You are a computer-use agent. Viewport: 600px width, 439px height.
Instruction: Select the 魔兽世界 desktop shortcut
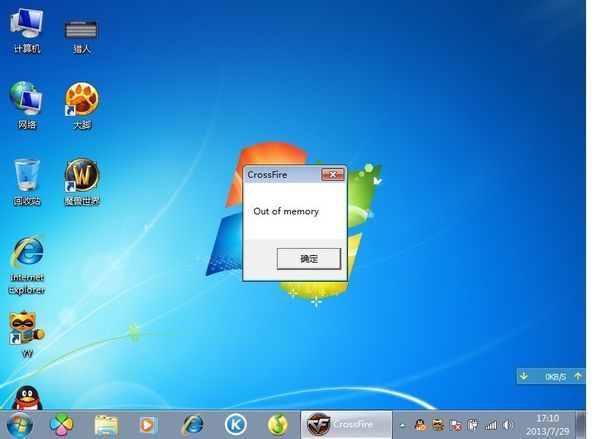[82, 182]
